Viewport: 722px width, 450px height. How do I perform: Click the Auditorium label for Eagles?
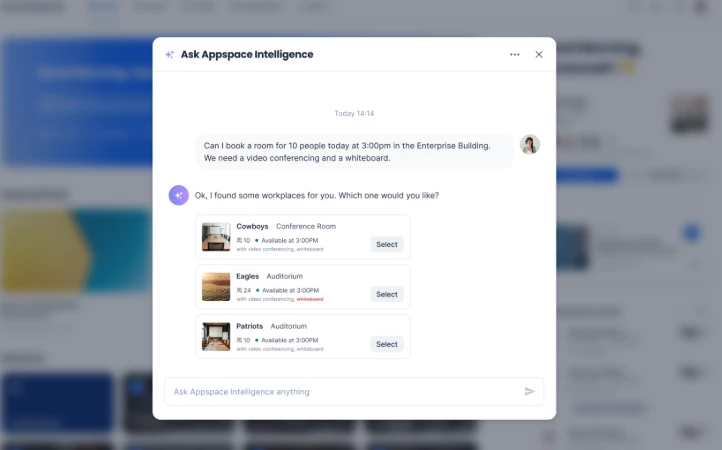[285, 276]
